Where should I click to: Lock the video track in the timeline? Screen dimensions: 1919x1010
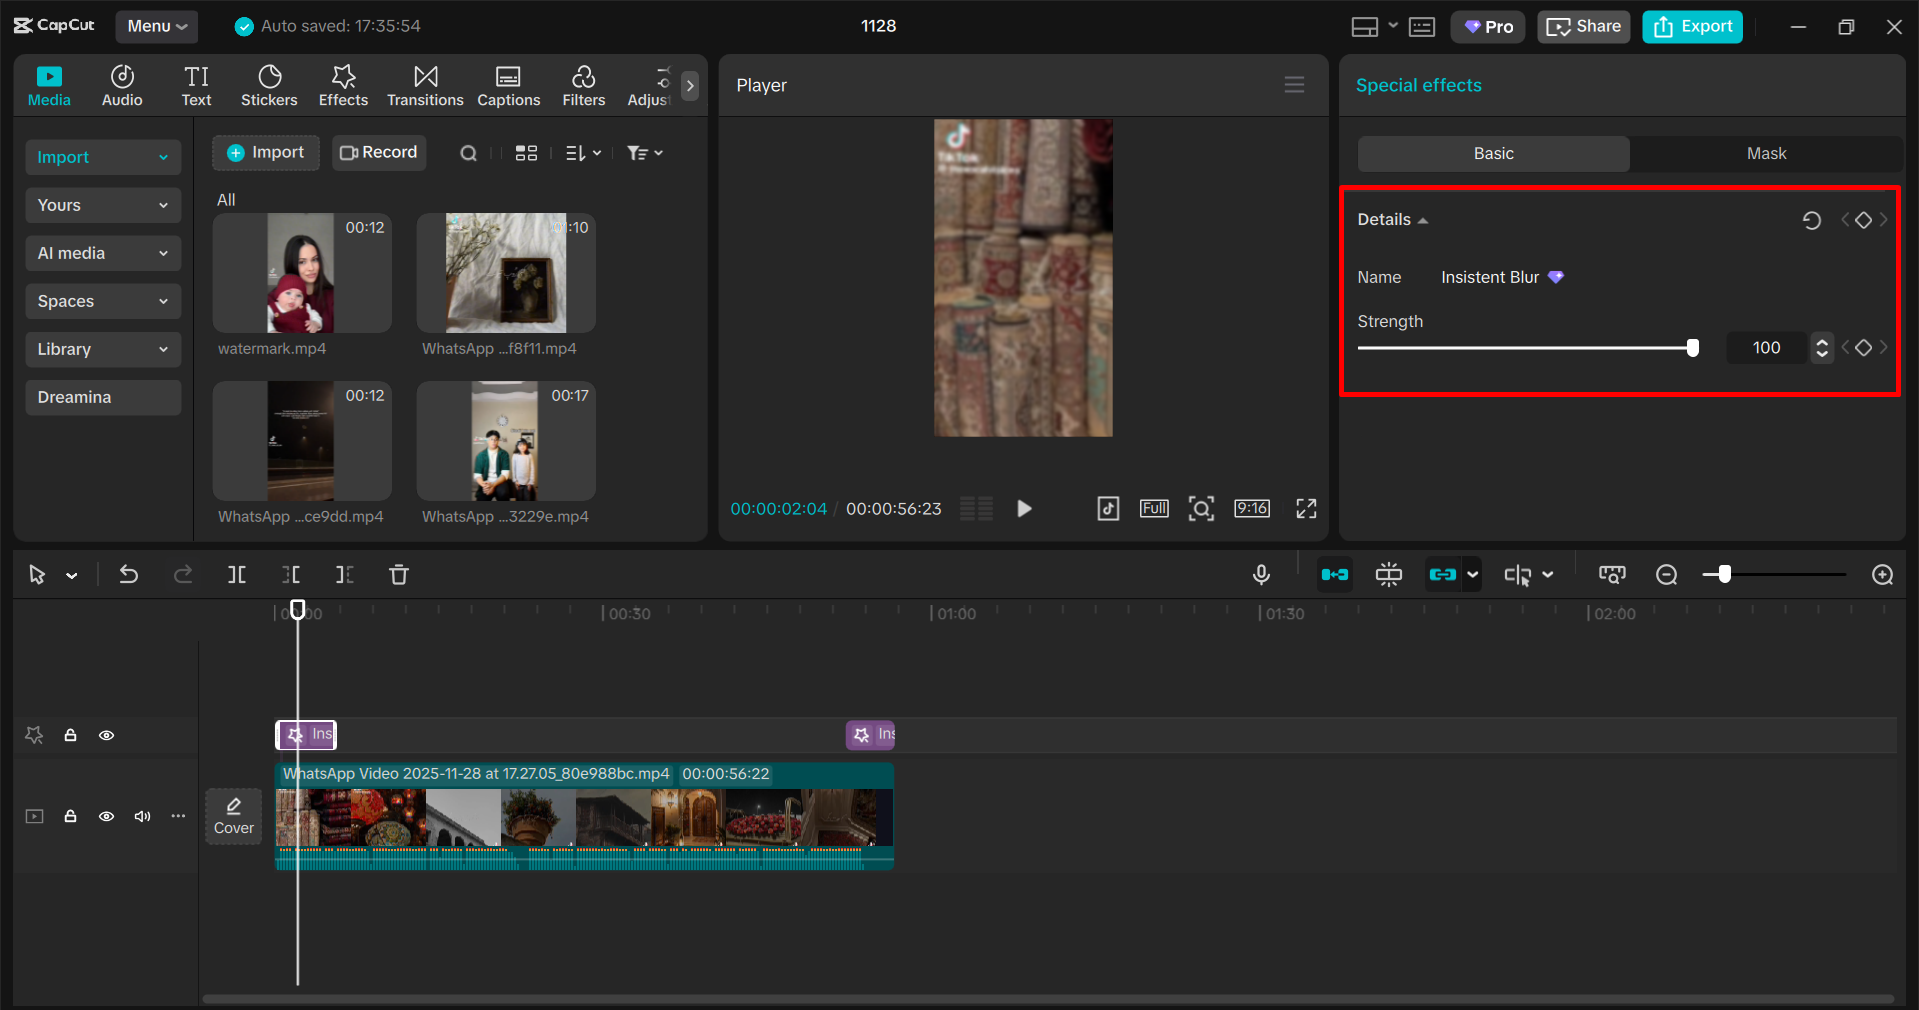[x=70, y=816]
